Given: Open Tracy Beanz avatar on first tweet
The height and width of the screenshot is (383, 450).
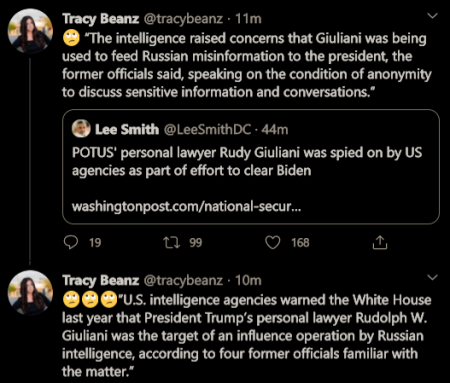Looking at the screenshot, I should pyautogui.click(x=30, y=31).
